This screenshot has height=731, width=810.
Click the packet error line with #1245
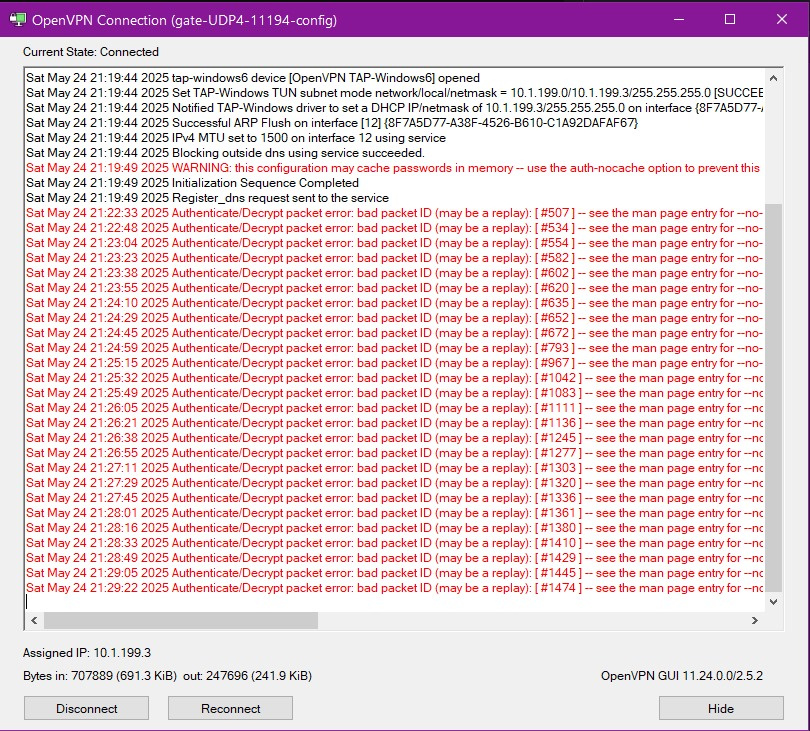pos(394,438)
